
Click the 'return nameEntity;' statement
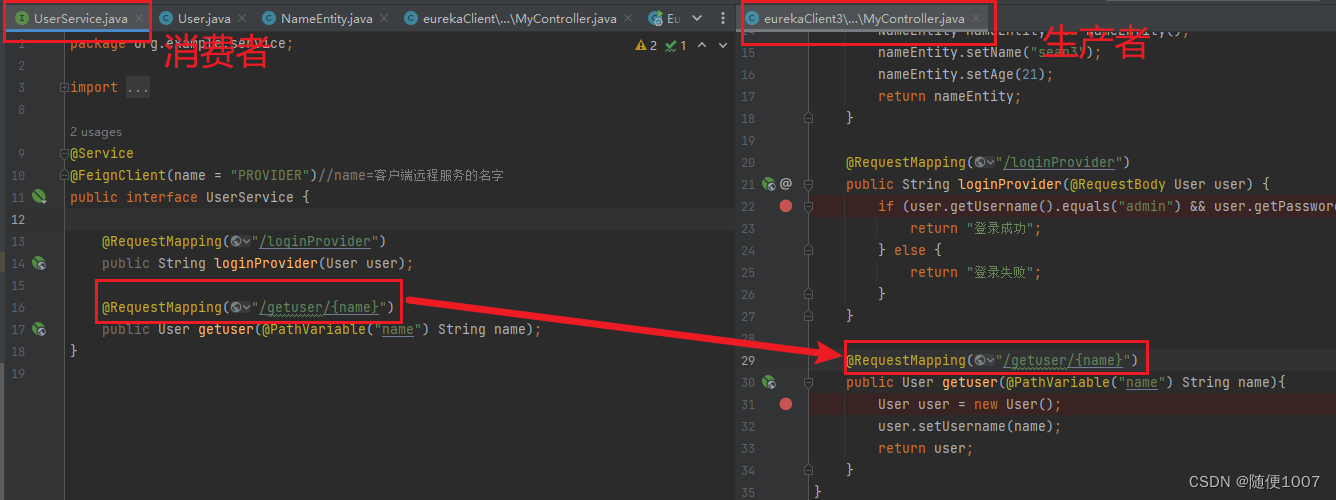[x=950, y=96]
